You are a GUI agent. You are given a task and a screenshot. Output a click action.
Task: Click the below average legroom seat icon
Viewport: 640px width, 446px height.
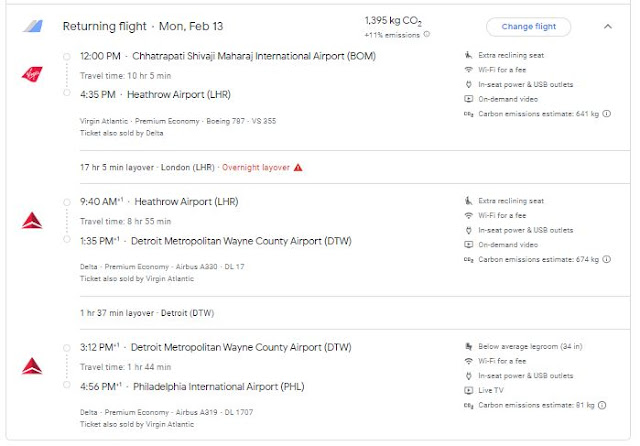(x=469, y=347)
